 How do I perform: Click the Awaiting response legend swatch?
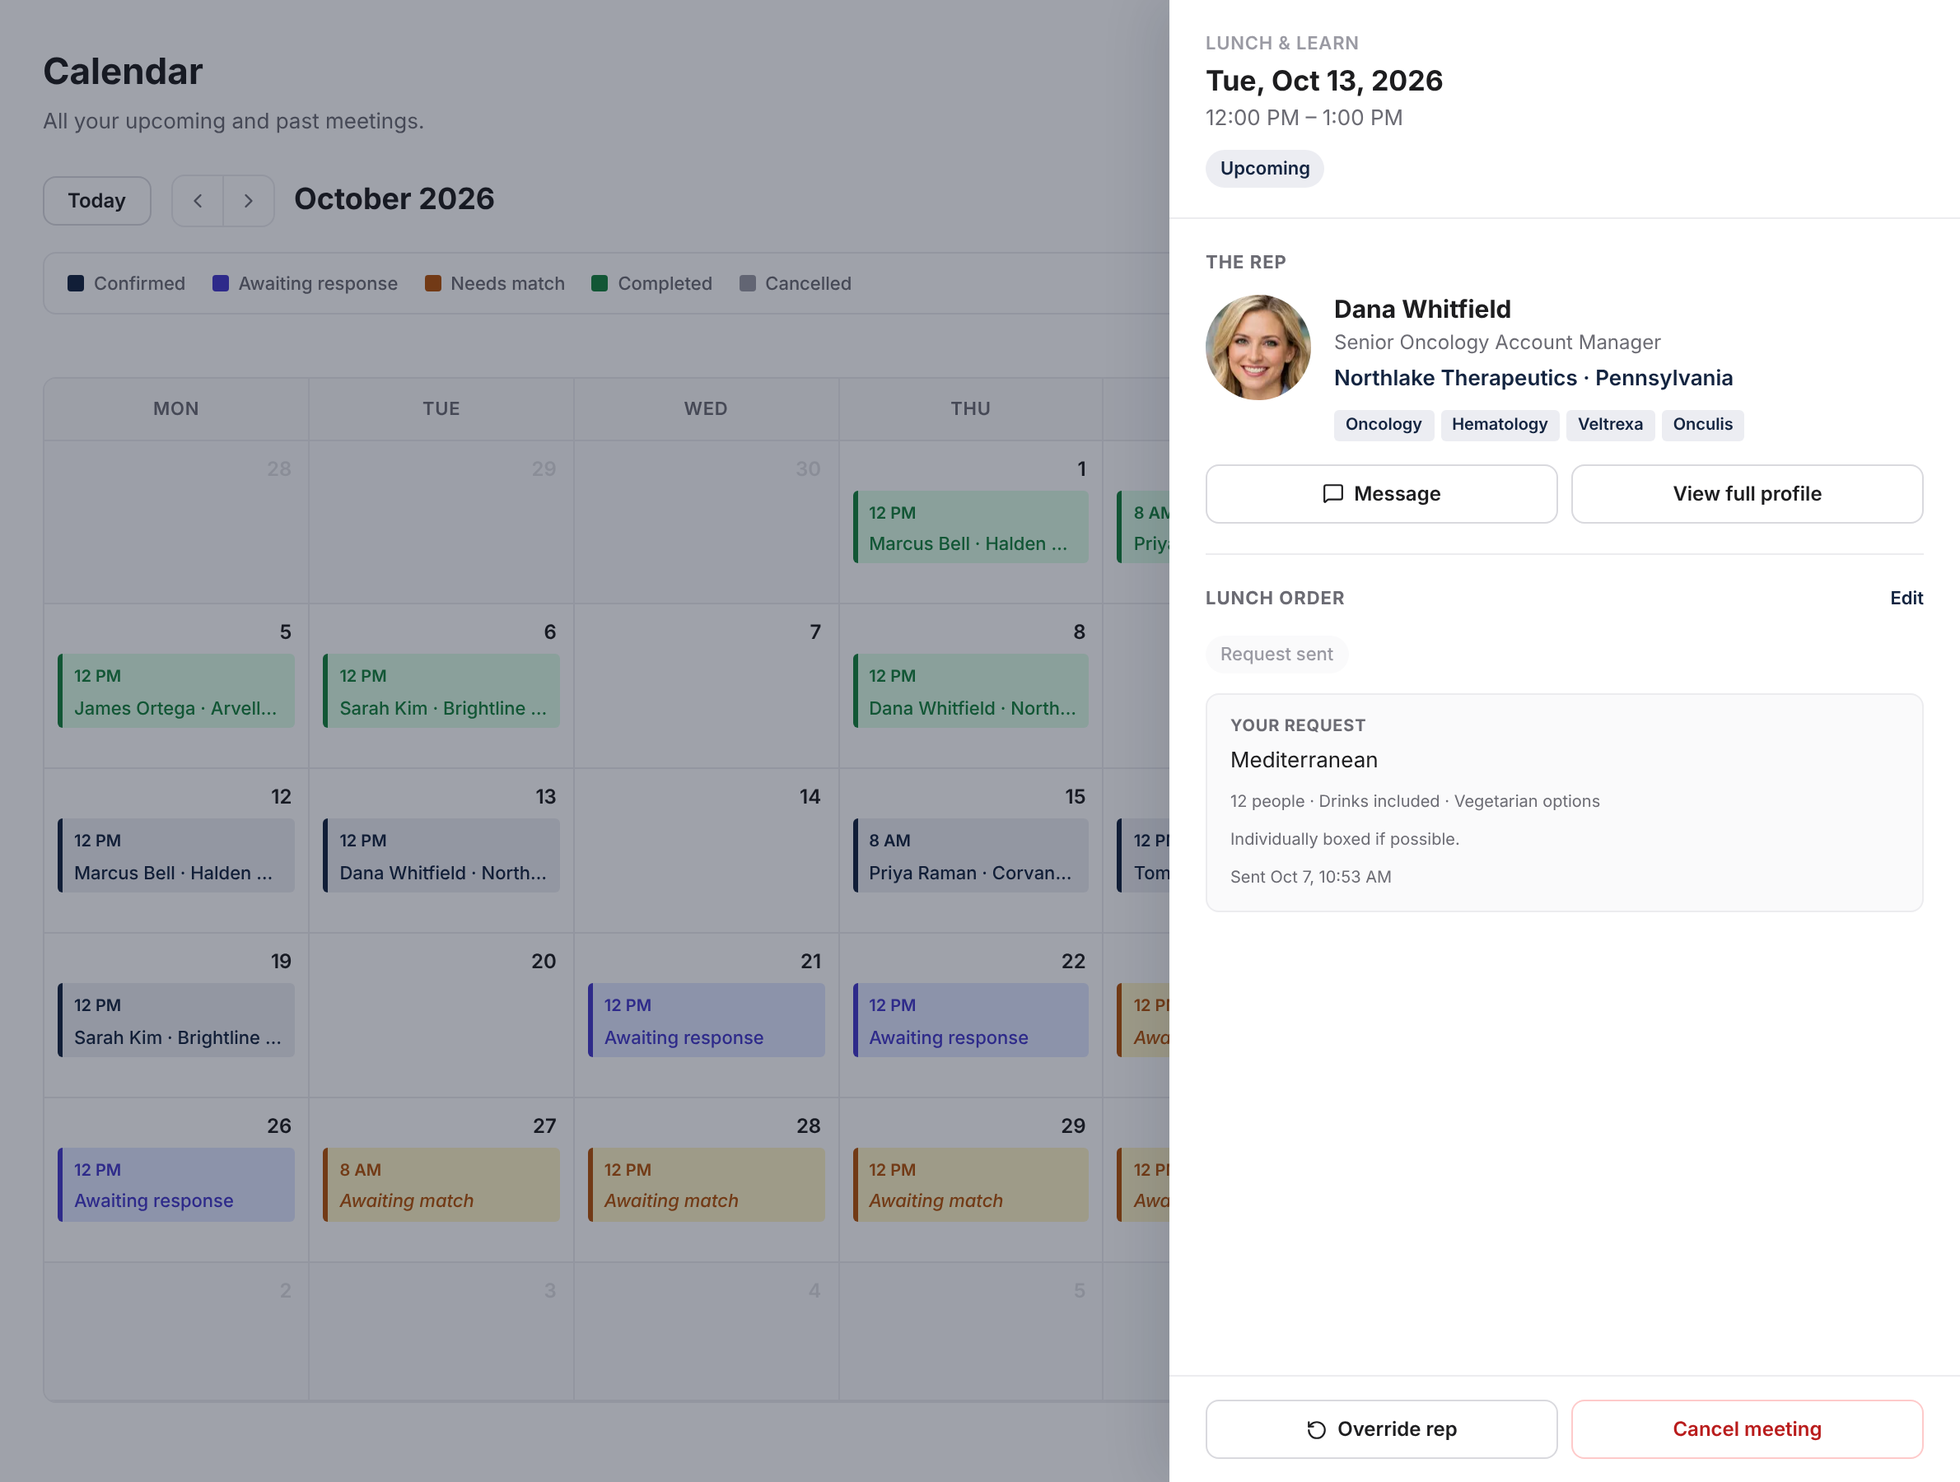(221, 283)
